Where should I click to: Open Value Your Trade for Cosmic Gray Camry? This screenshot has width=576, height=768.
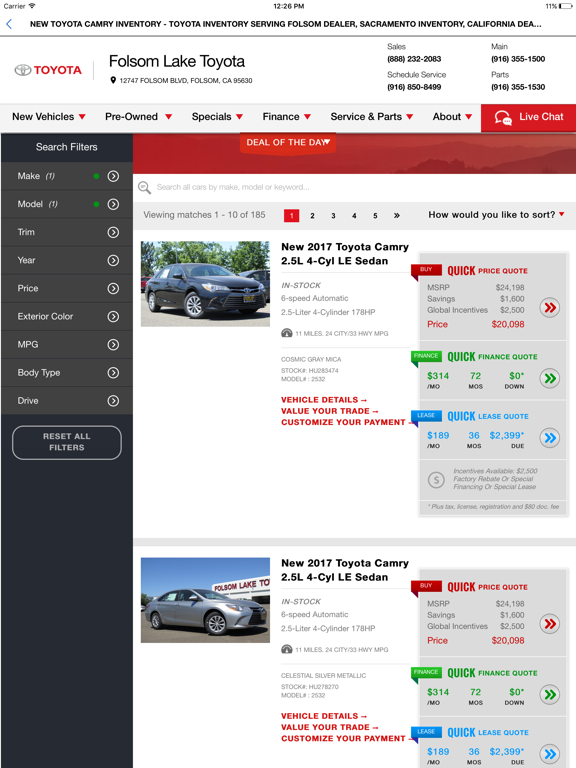coord(330,411)
